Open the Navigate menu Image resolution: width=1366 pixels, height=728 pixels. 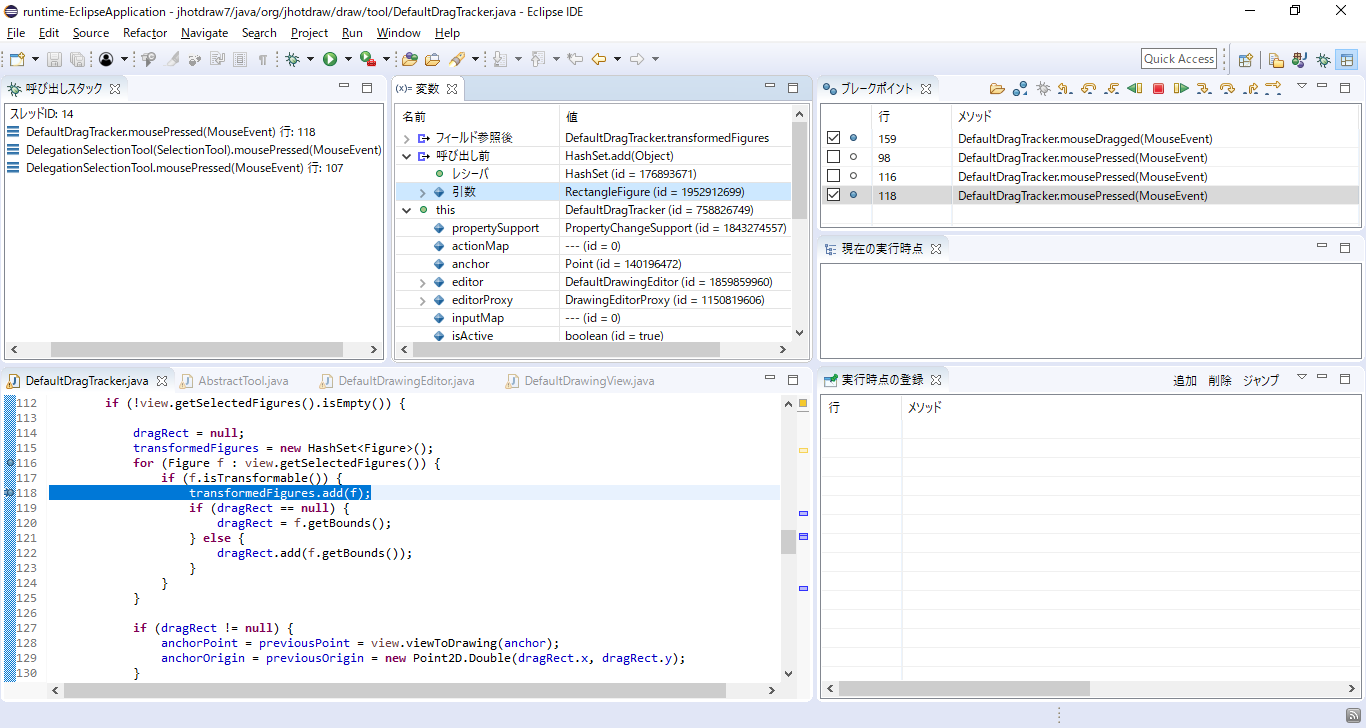[204, 33]
